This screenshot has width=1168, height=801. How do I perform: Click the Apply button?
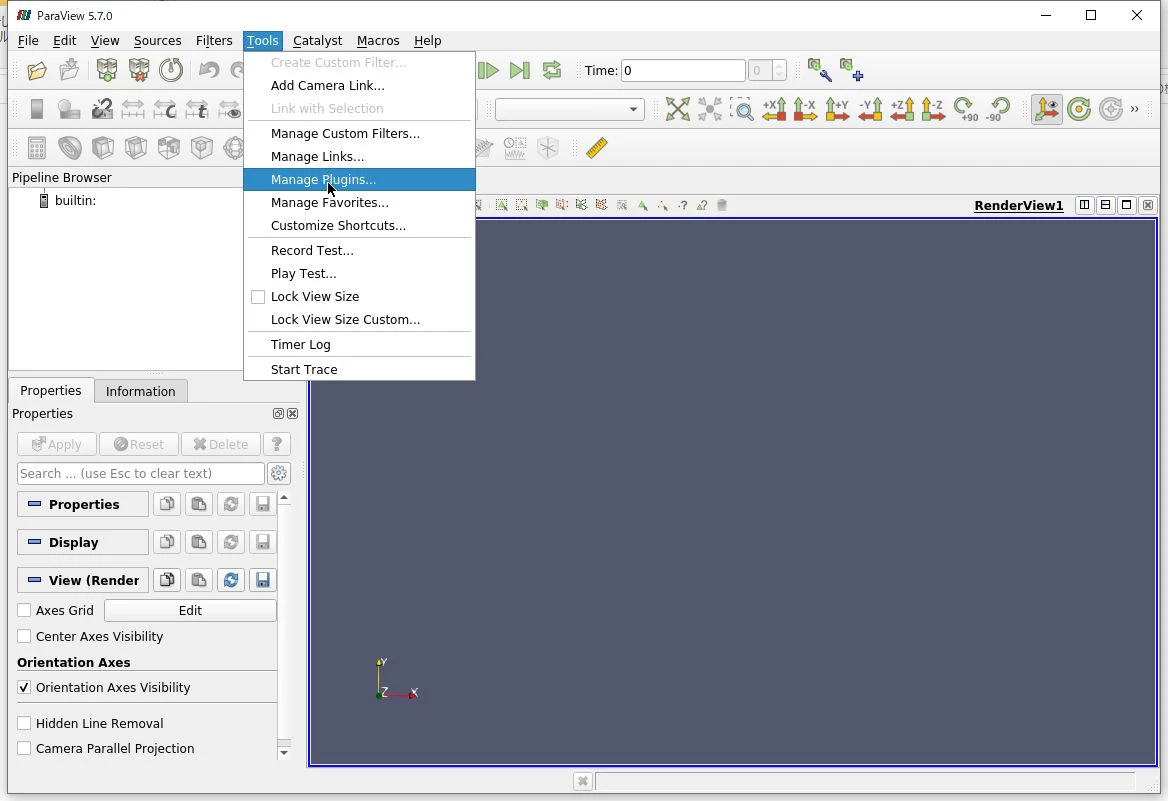point(57,445)
